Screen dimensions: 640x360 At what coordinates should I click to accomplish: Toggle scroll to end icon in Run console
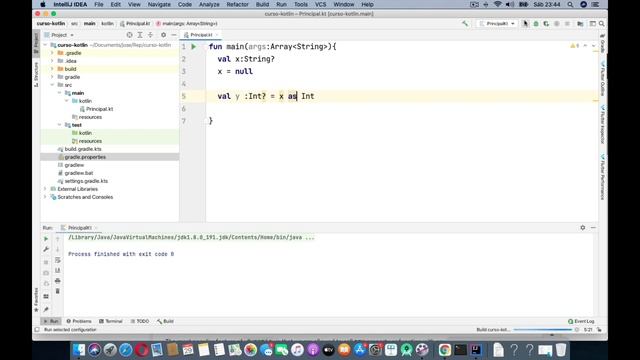58,270
